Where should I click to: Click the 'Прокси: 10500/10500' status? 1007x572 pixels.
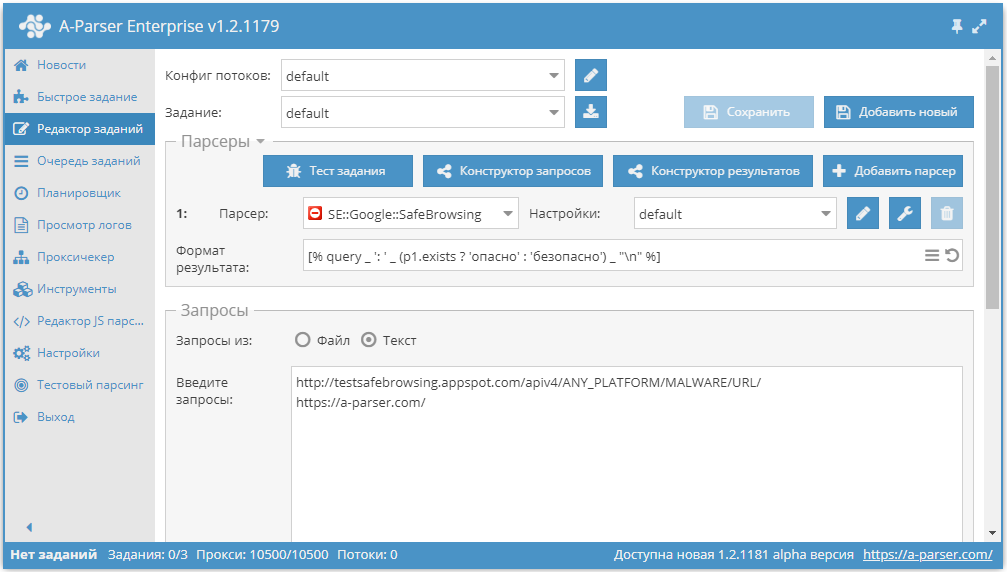tap(262, 555)
